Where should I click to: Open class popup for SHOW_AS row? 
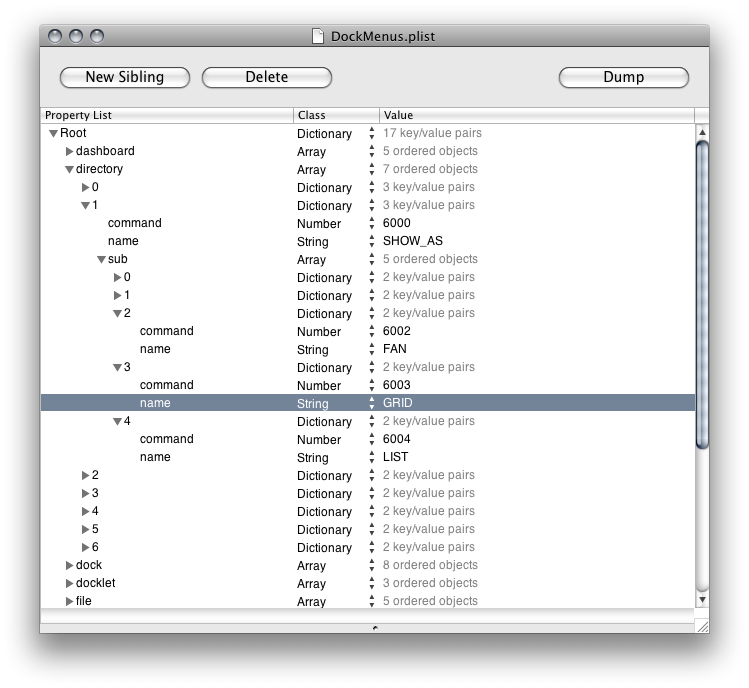click(372, 241)
